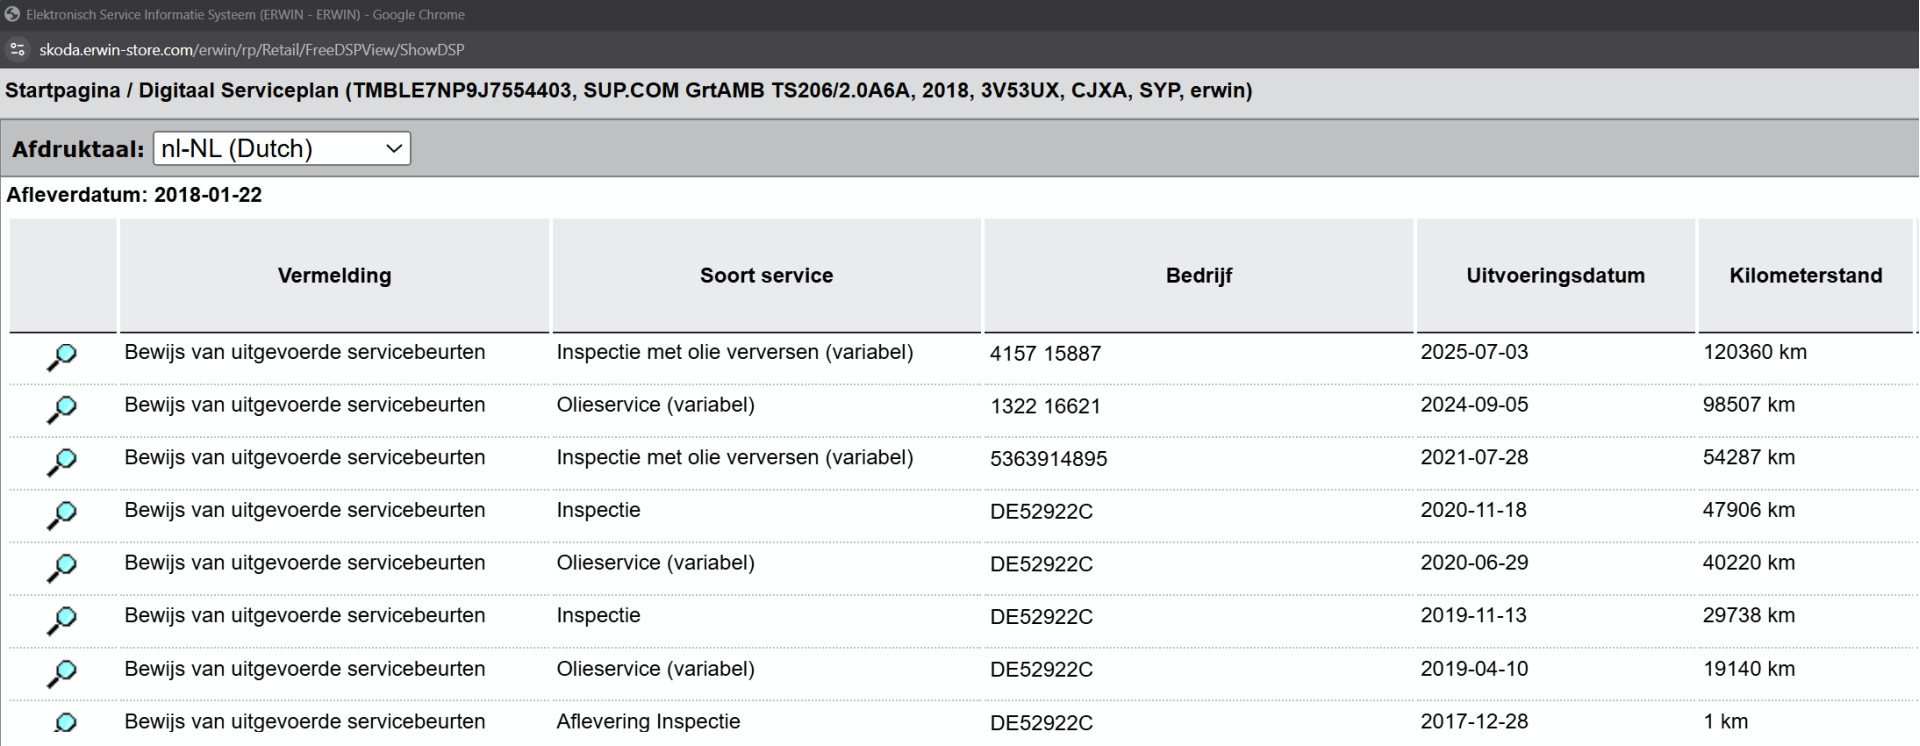Screen dimensions: 1920x746
Task: Click date '2020-11-18'
Action: (1474, 510)
